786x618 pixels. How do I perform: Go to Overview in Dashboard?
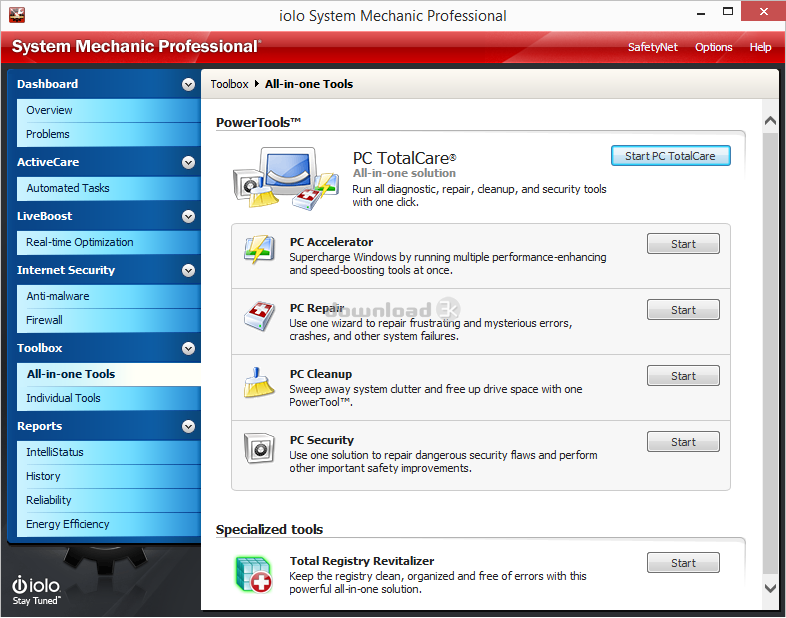coord(109,110)
